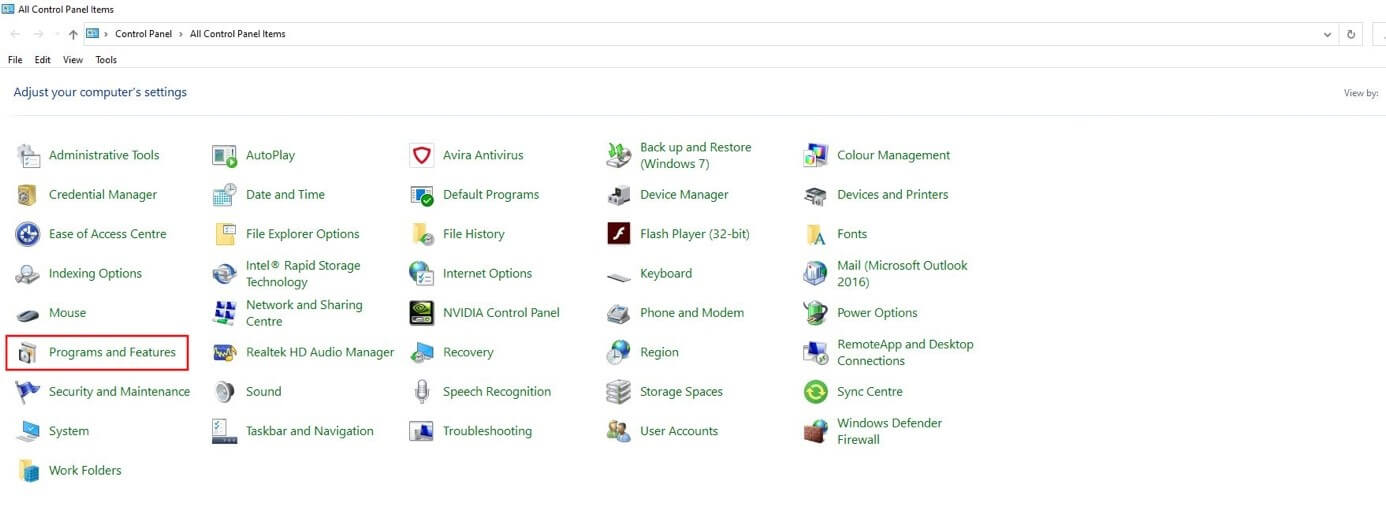Open the Work Folders icon
The image size is (1386, 507).
coord(28,471)
